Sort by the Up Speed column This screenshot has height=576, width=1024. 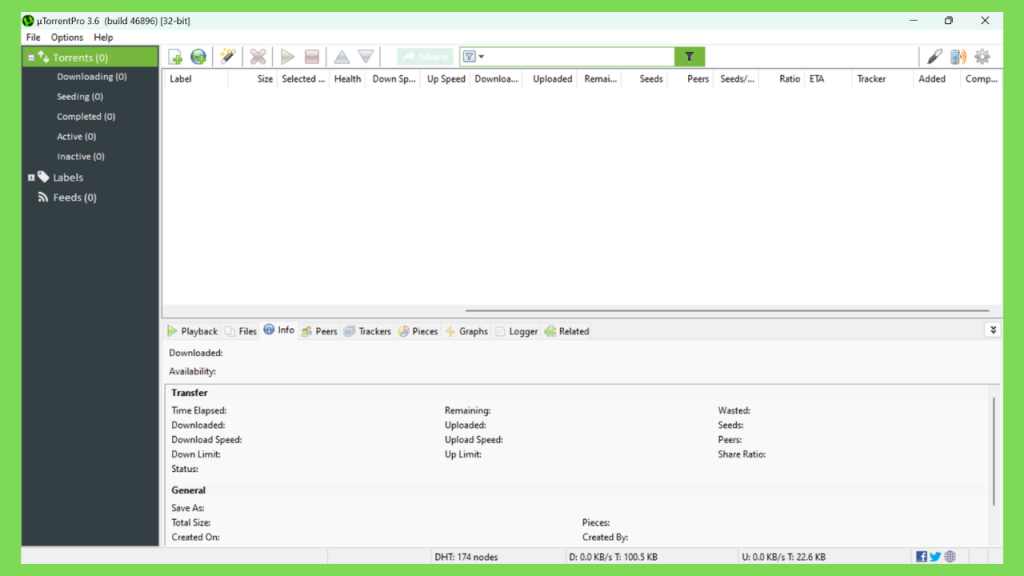pyautogui.click(x=446, y=79)
